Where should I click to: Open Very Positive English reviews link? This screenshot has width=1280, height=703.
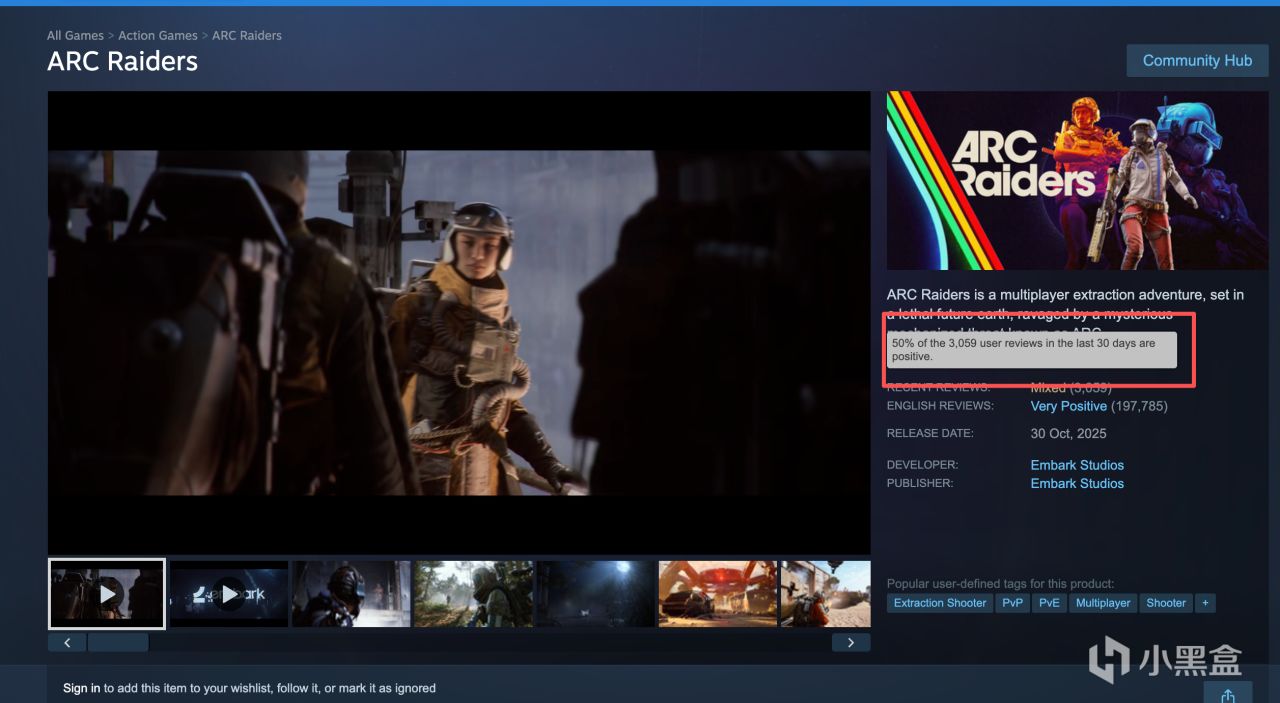coord(1069,406)
